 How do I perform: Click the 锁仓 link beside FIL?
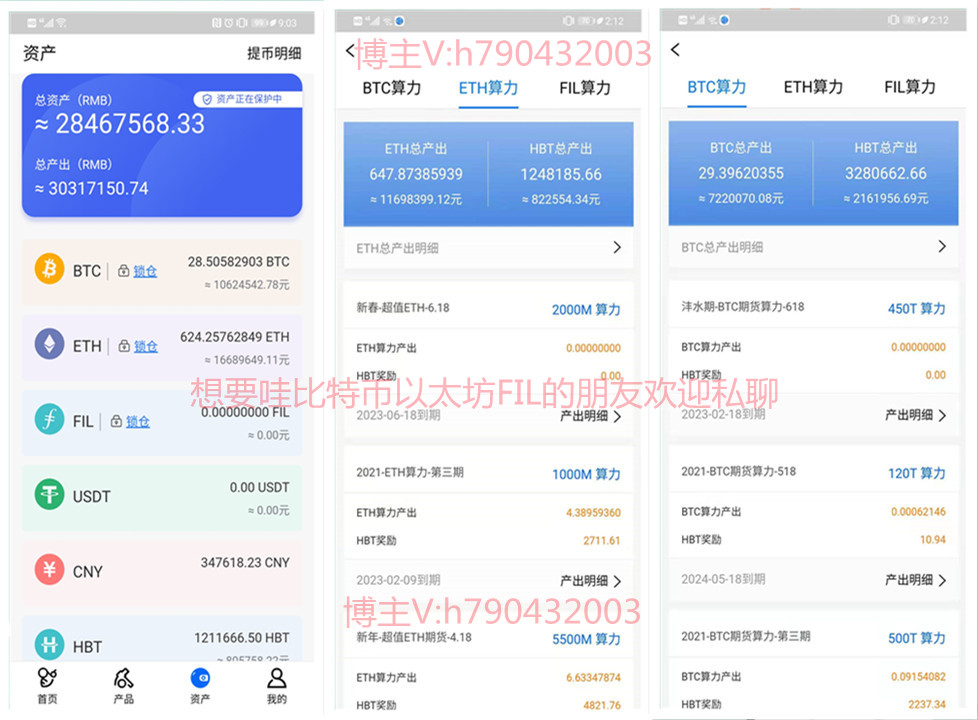click(x=138, y=422)
